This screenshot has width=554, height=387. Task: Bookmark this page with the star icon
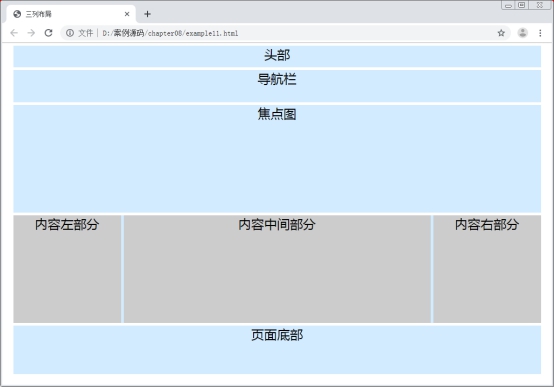[501, 33]
